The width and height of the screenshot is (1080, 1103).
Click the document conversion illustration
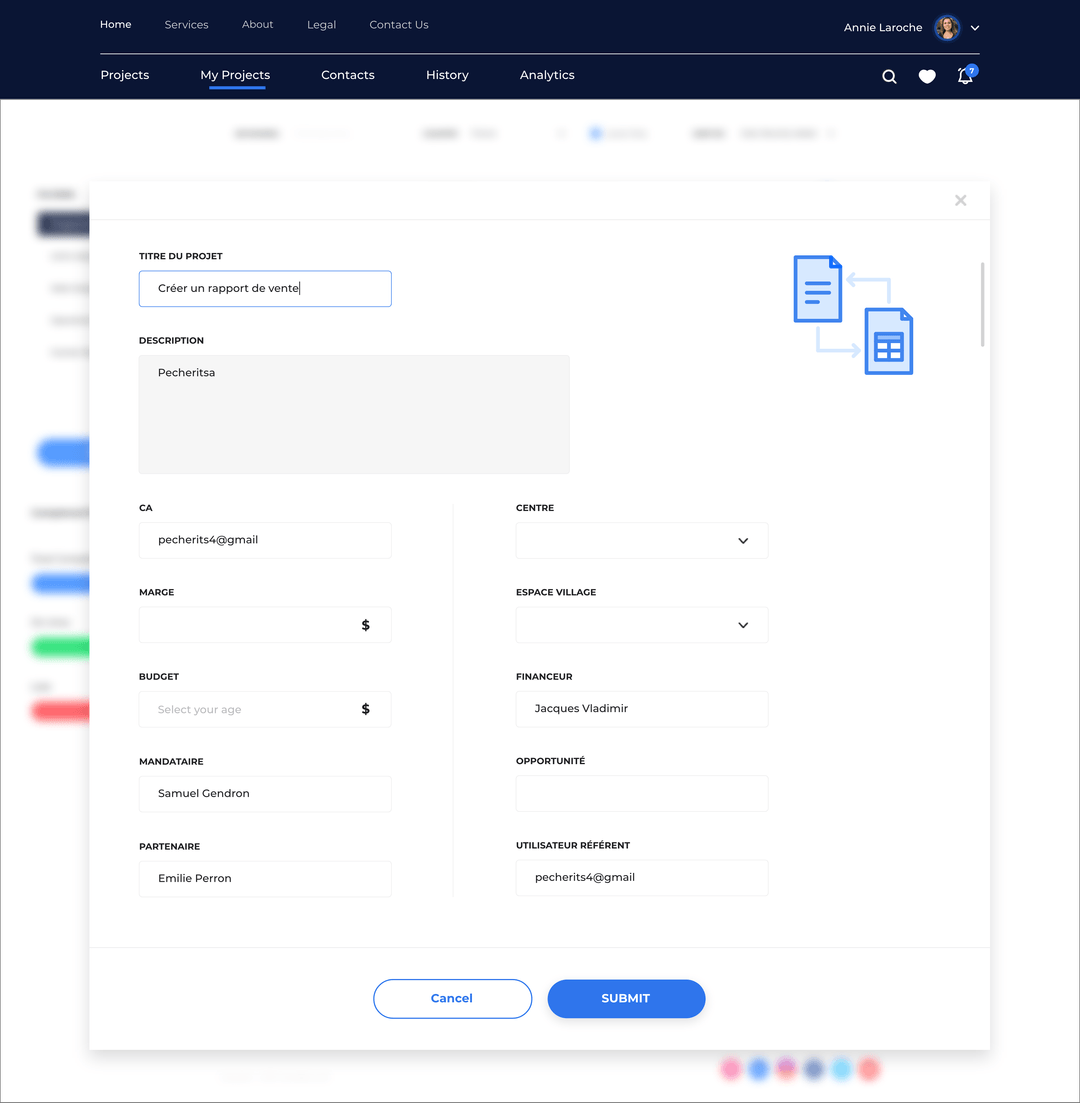[x=853, y=314]
